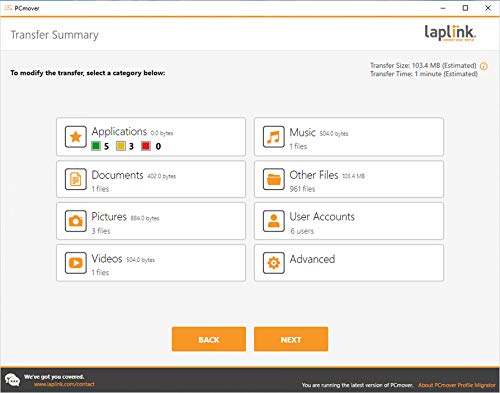Click the Music note icon
The width and height of the screenshot is (500, 393).
[x=274, y=137]
